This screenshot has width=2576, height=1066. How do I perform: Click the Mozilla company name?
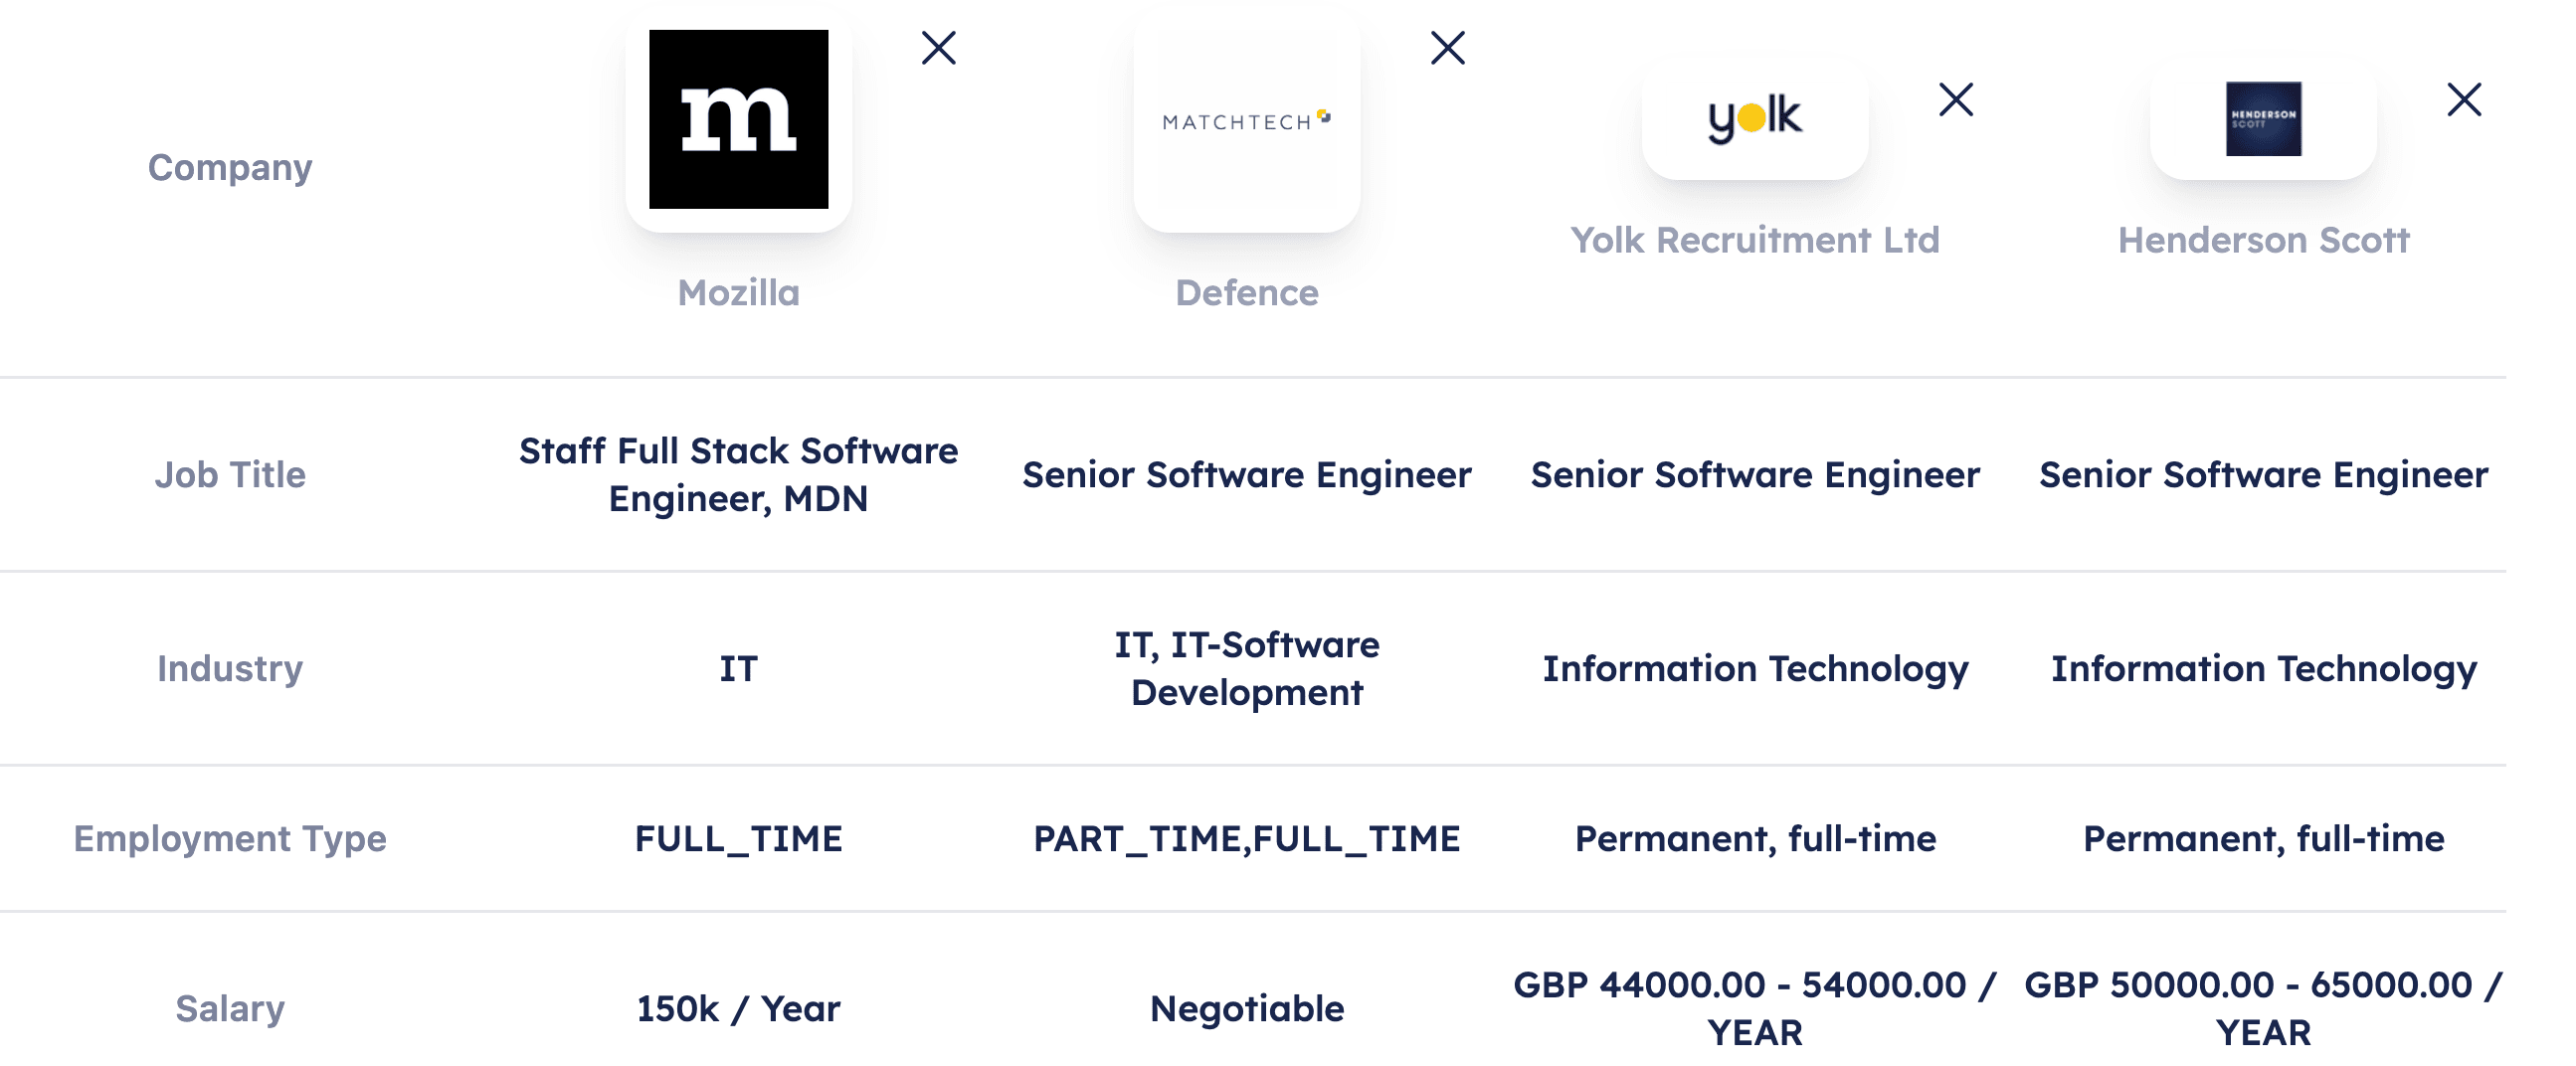[x=738, y=293]
